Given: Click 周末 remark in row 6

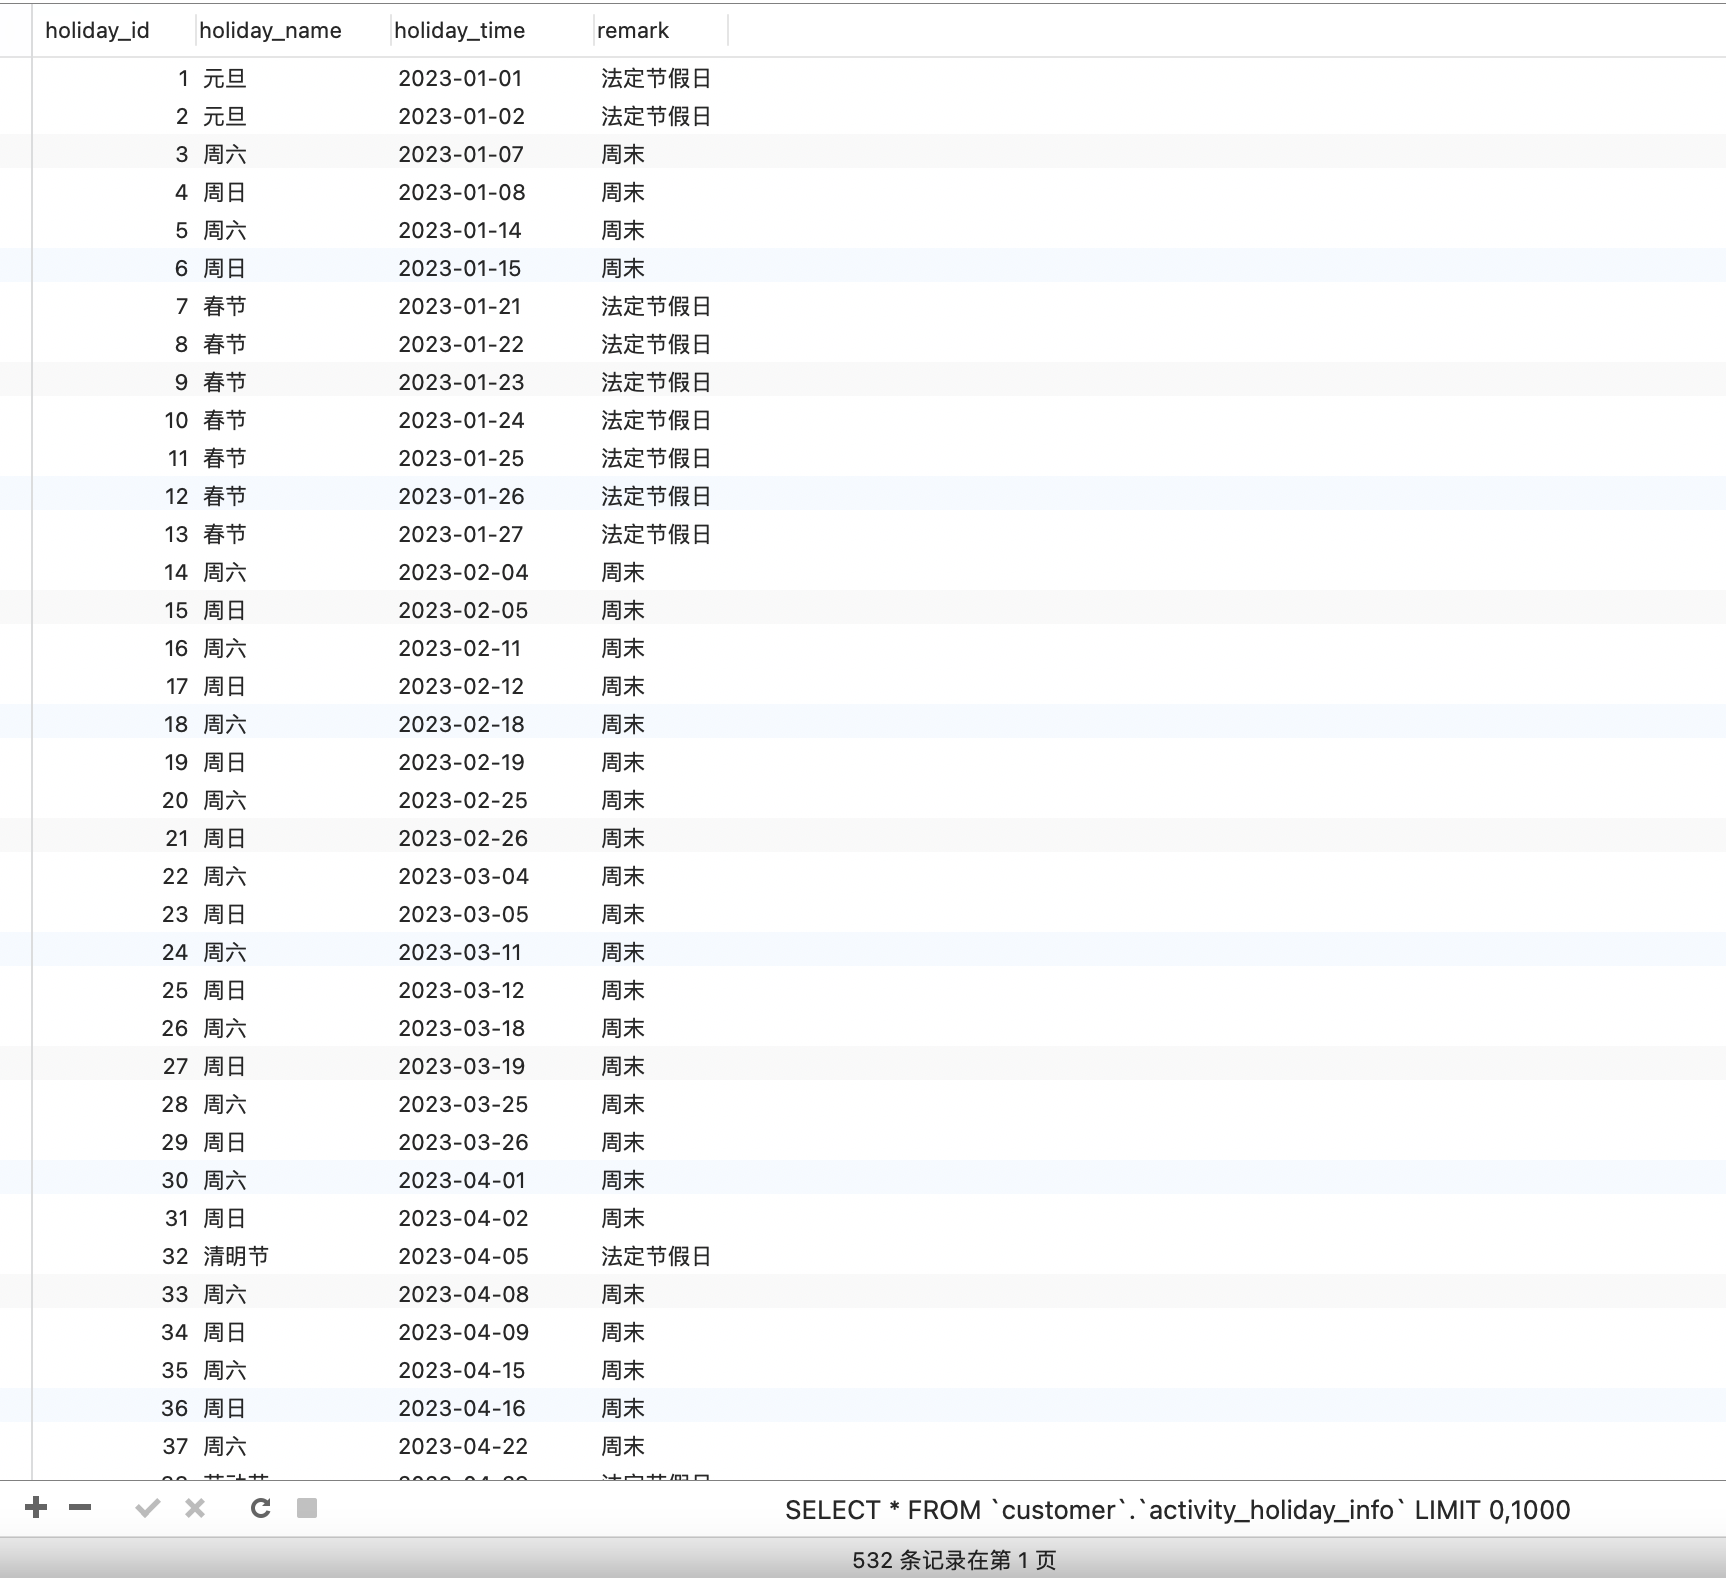Looking at the screenshot, I should tap(622, 268).
